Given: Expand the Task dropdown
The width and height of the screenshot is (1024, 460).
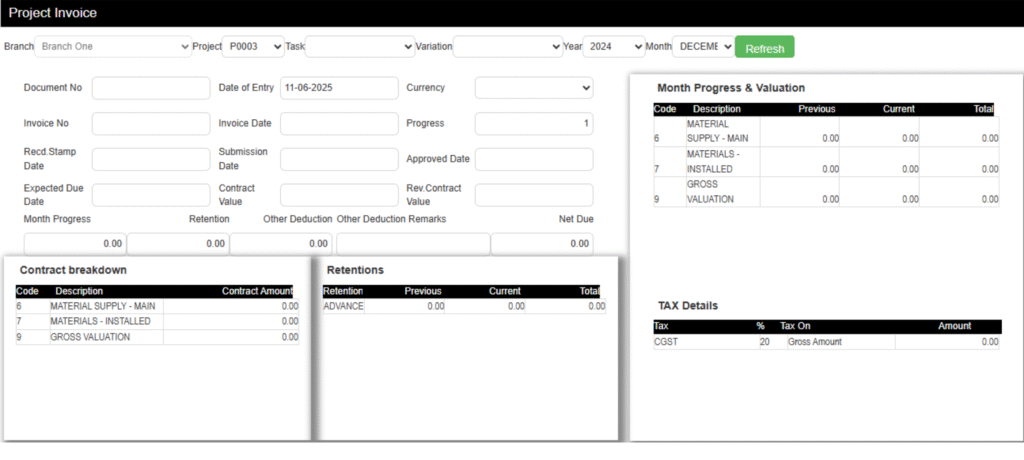Looking at the screenshot, I should 359,46.
